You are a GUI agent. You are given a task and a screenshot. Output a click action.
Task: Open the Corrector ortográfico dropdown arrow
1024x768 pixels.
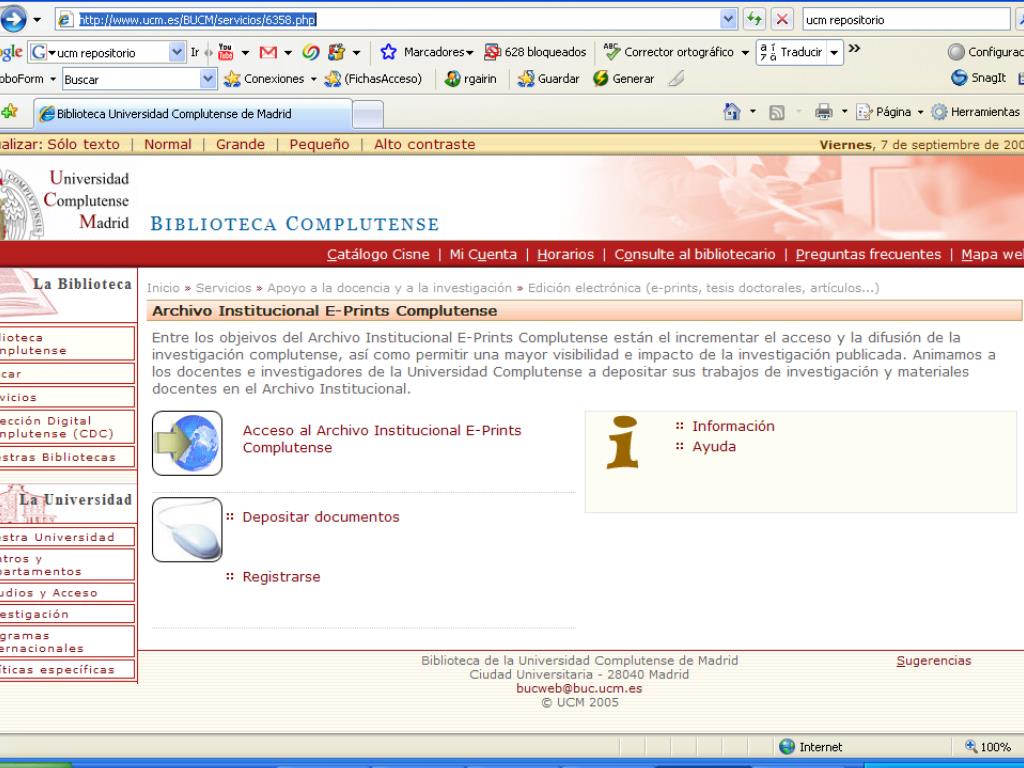[745, 52]
